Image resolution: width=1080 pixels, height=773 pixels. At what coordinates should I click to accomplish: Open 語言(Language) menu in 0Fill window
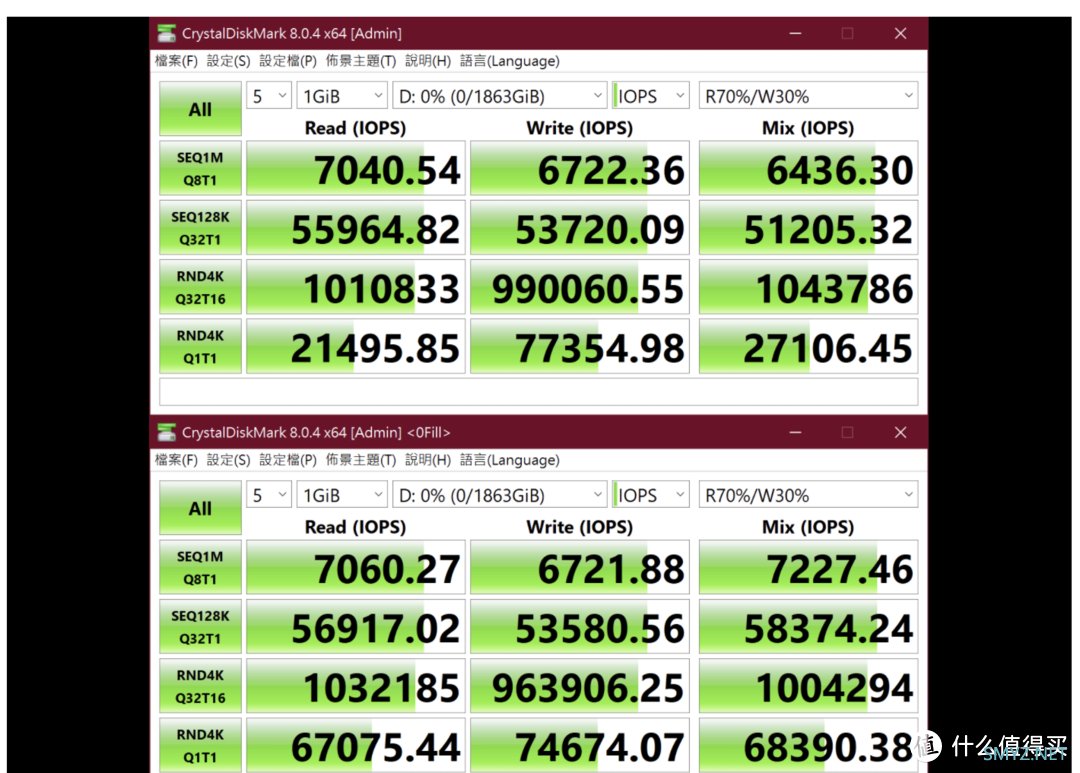pyautogui.click(x=510, y=460)
